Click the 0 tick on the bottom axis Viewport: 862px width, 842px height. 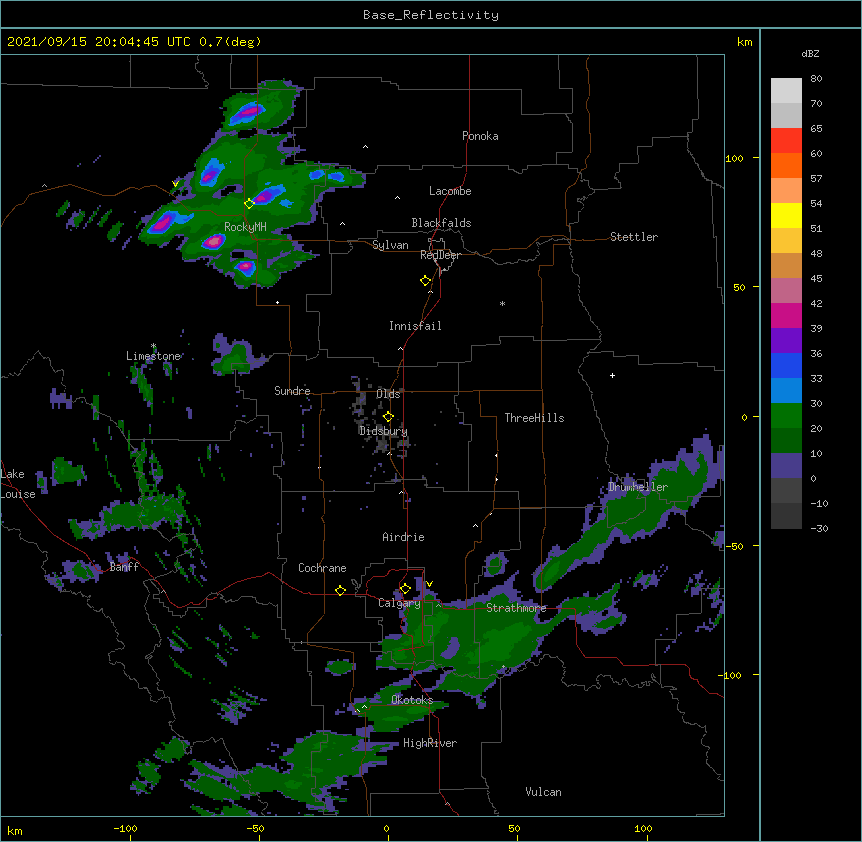386,828
